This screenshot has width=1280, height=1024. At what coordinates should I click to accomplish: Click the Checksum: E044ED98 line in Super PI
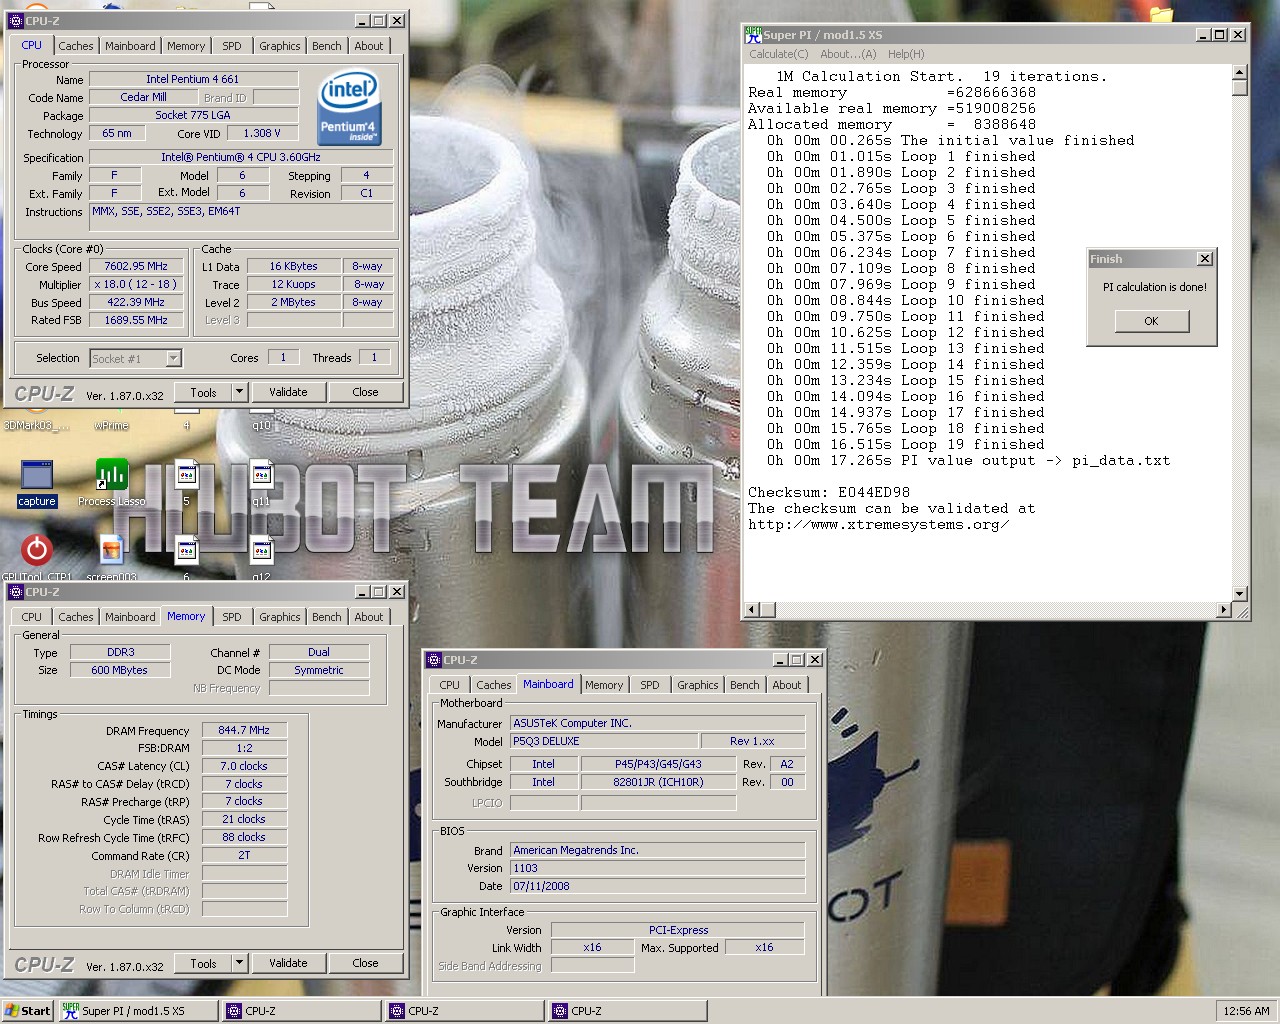pyautogui.click(x=829, y=492)
